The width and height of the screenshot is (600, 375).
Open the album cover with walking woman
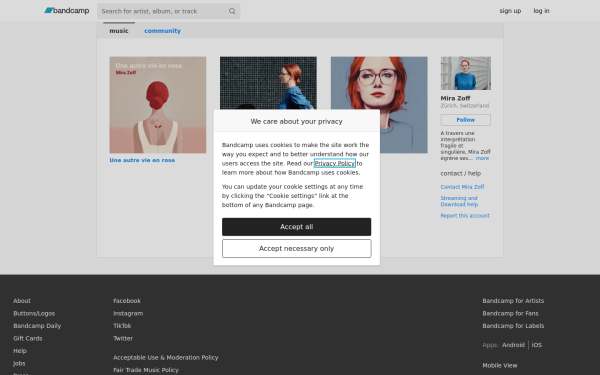268,83
